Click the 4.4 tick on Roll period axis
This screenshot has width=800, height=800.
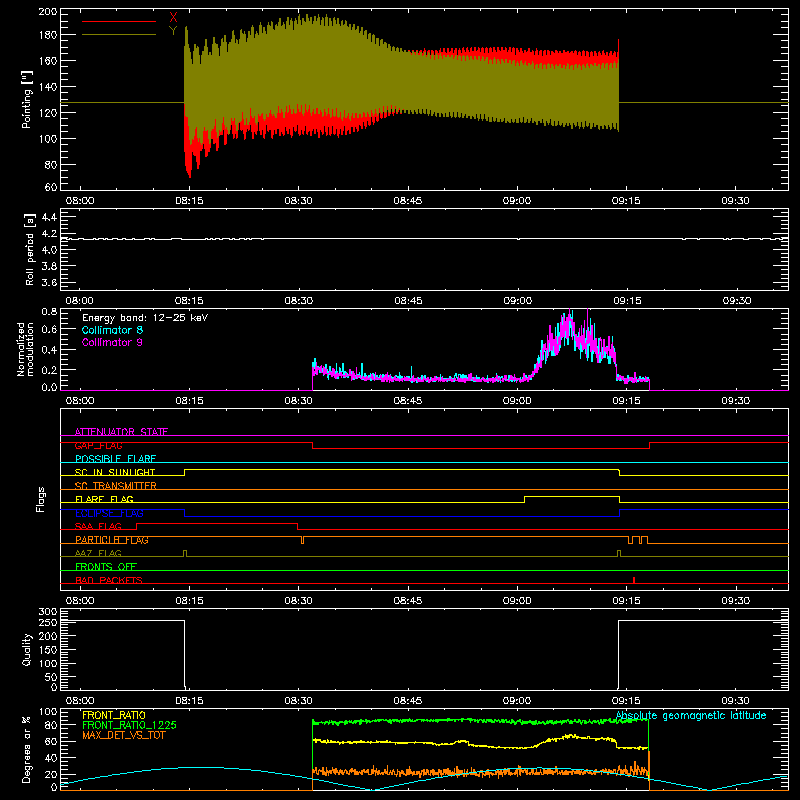(x=49, y=217)
